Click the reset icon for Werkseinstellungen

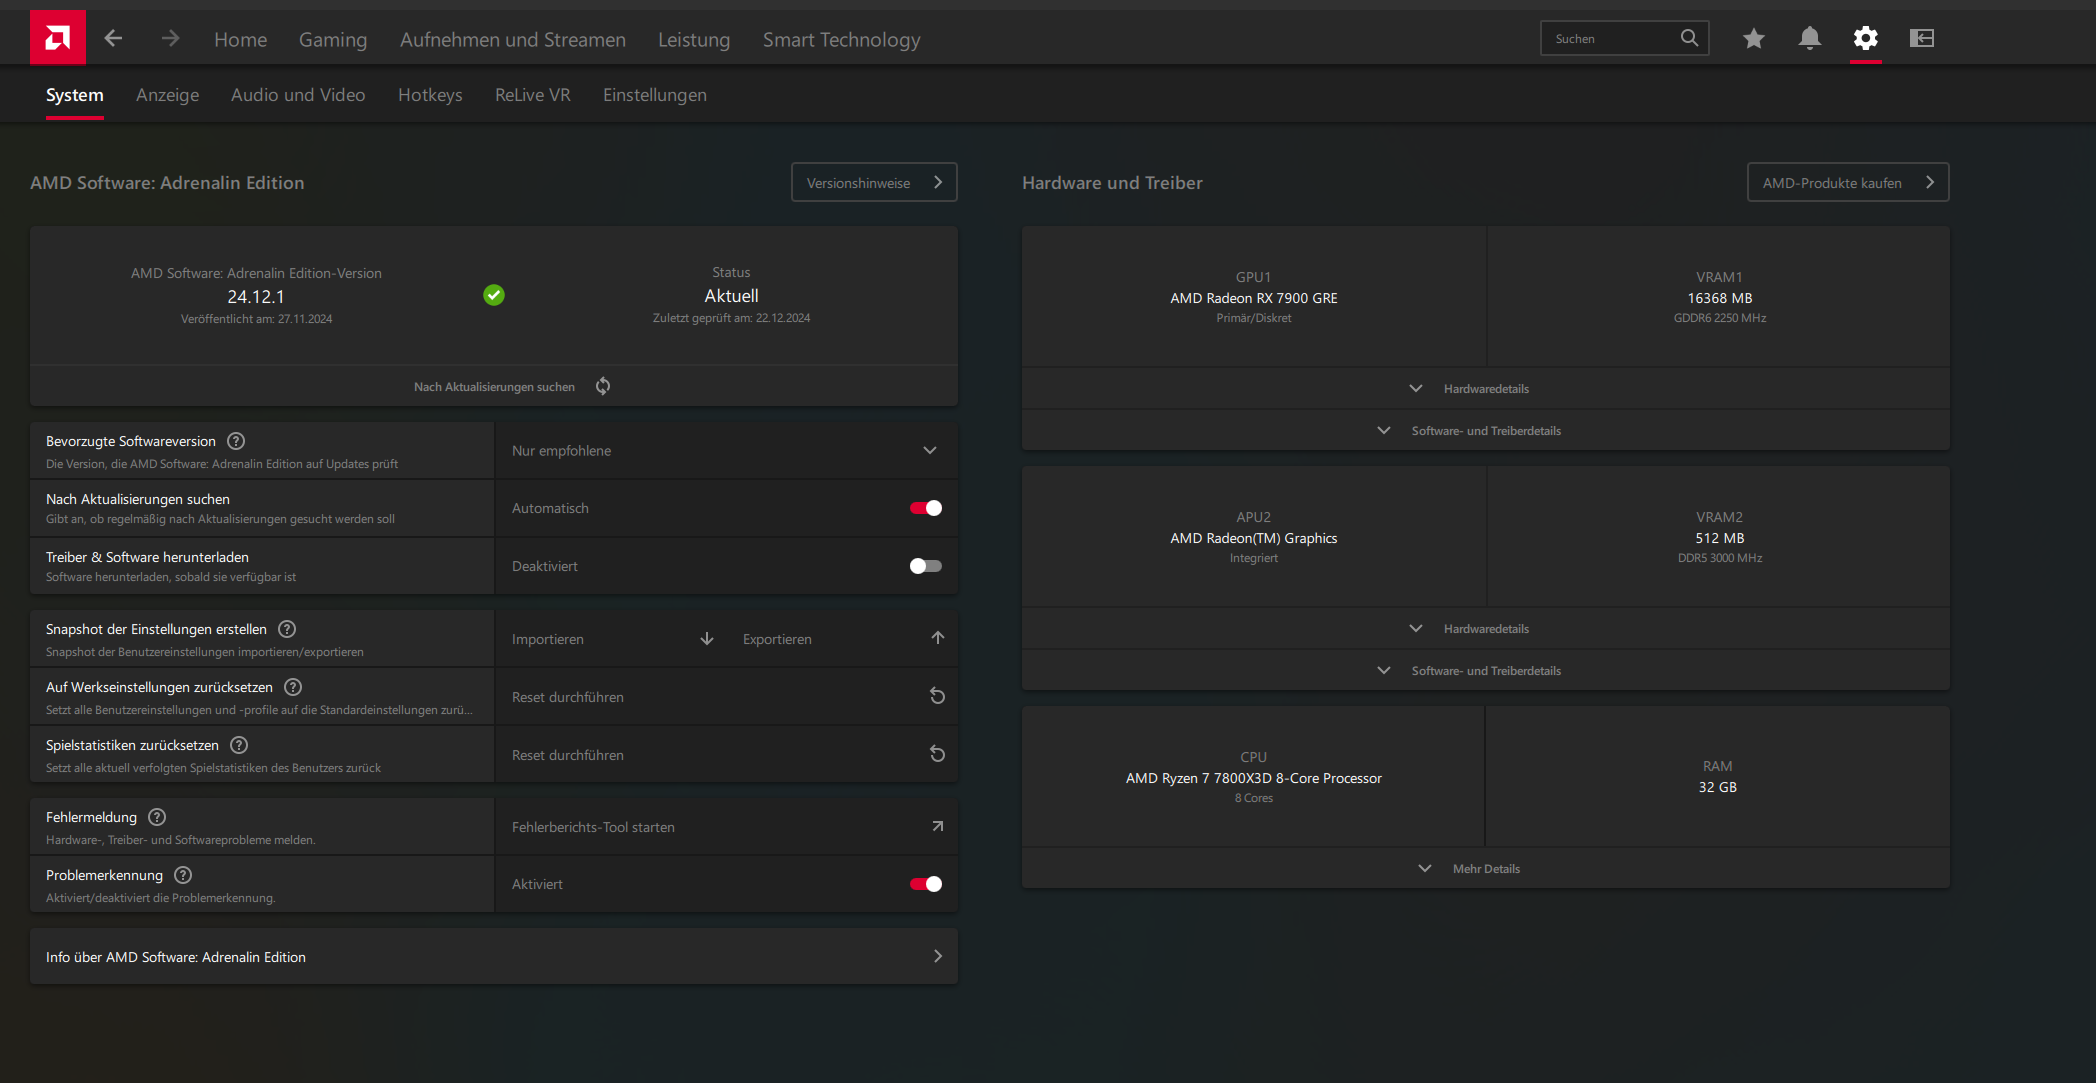[x=937, y=696]
